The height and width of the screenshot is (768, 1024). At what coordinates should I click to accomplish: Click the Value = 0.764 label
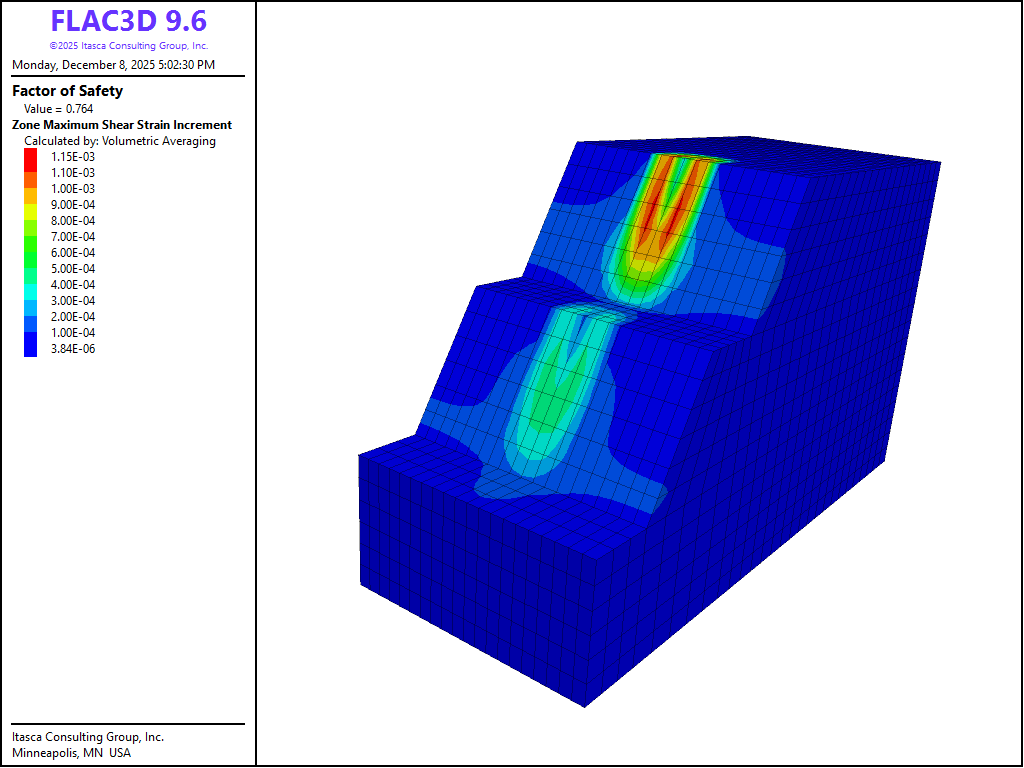pos(58,108)
